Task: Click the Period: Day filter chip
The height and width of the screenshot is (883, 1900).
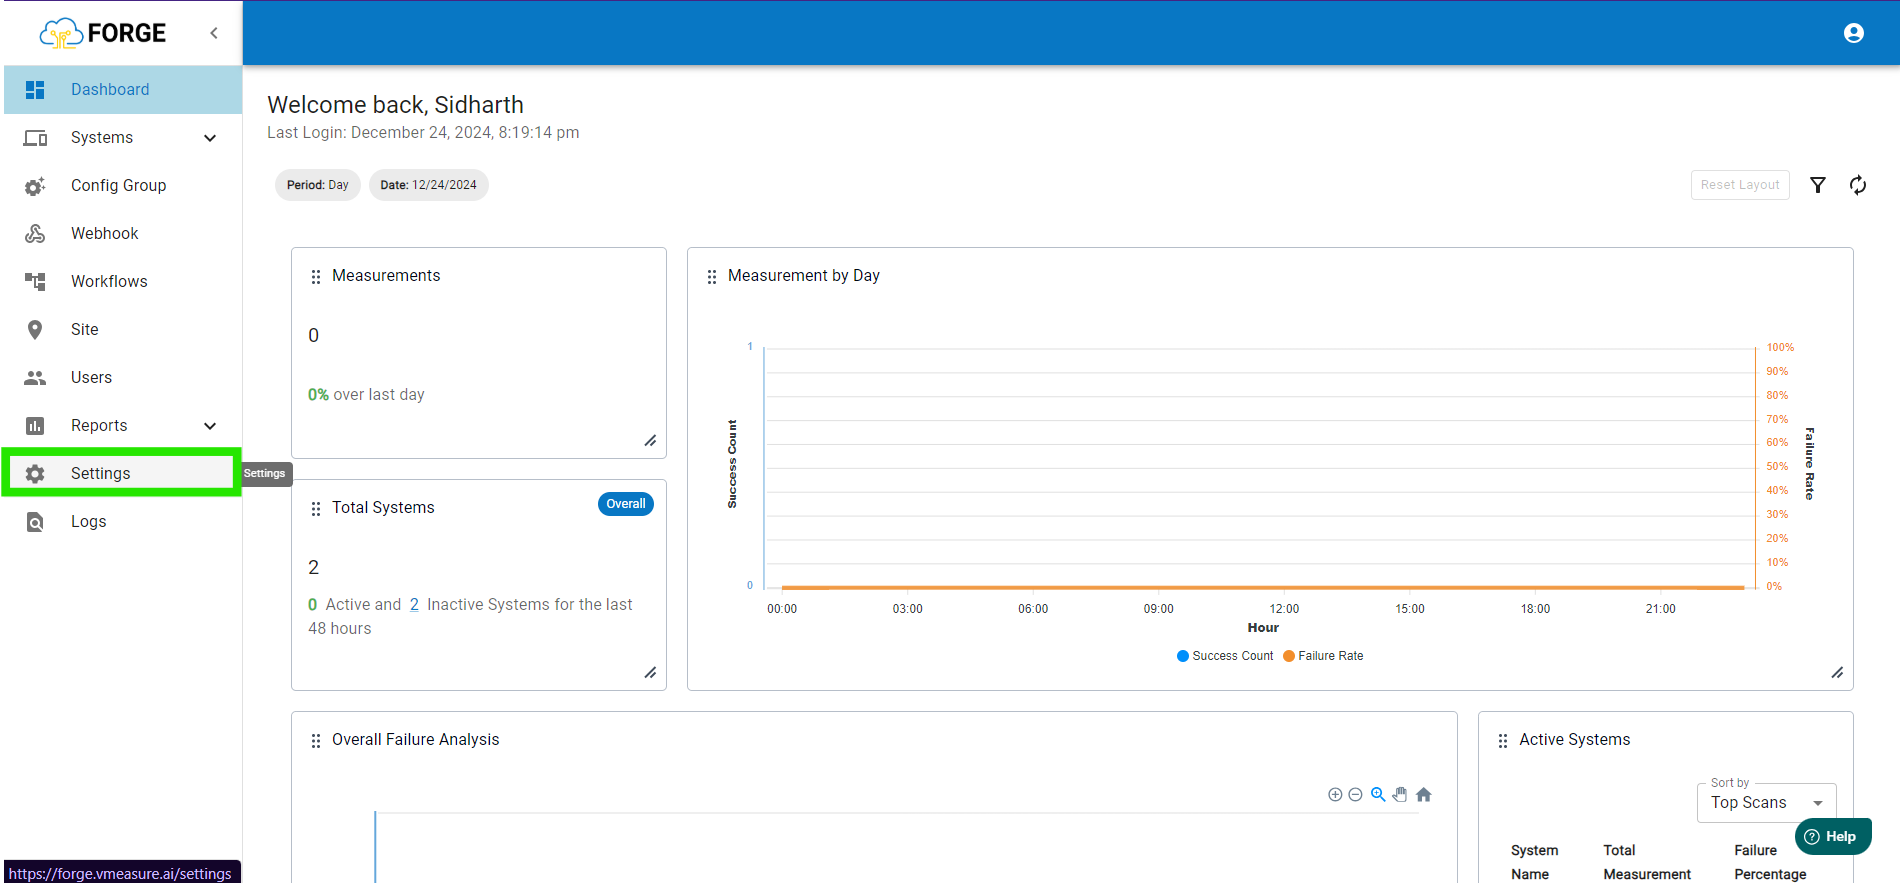Action: tap(318, 185)
